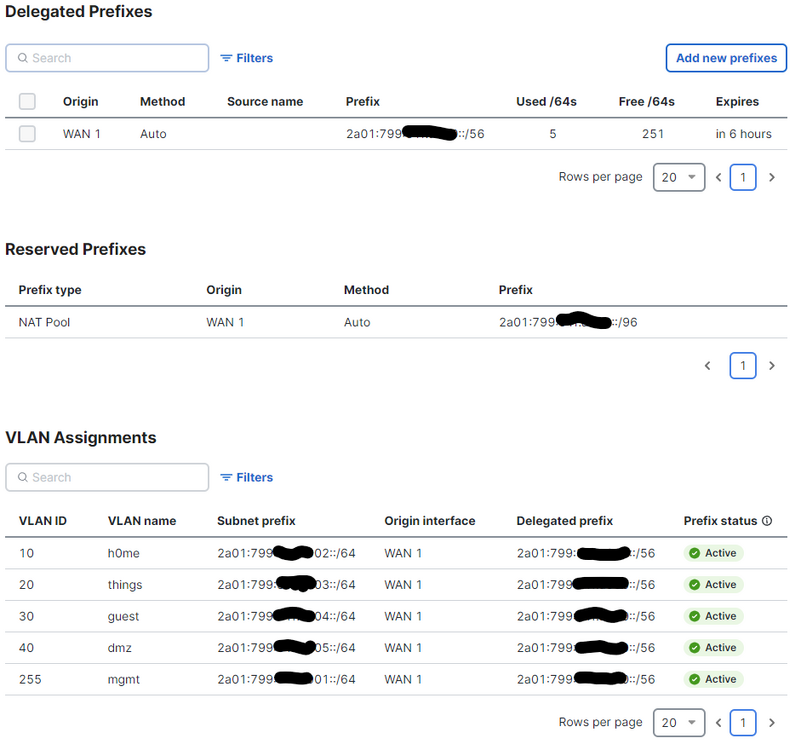Image resolution: width=801 pixels, height=750 pixels.
Task: Click the Add new prefixes button
Action: 726,58
